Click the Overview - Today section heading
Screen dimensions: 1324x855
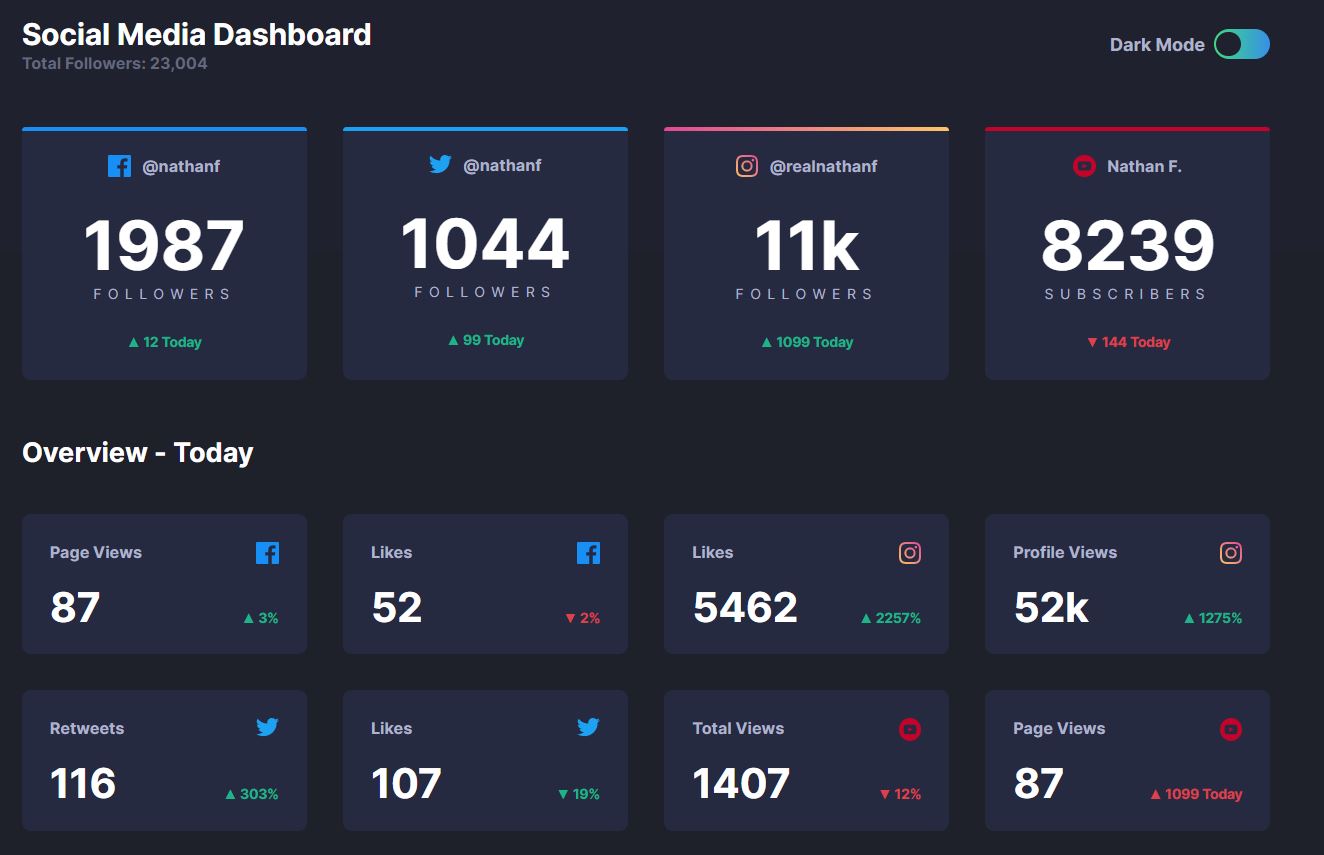pos(138,453)
